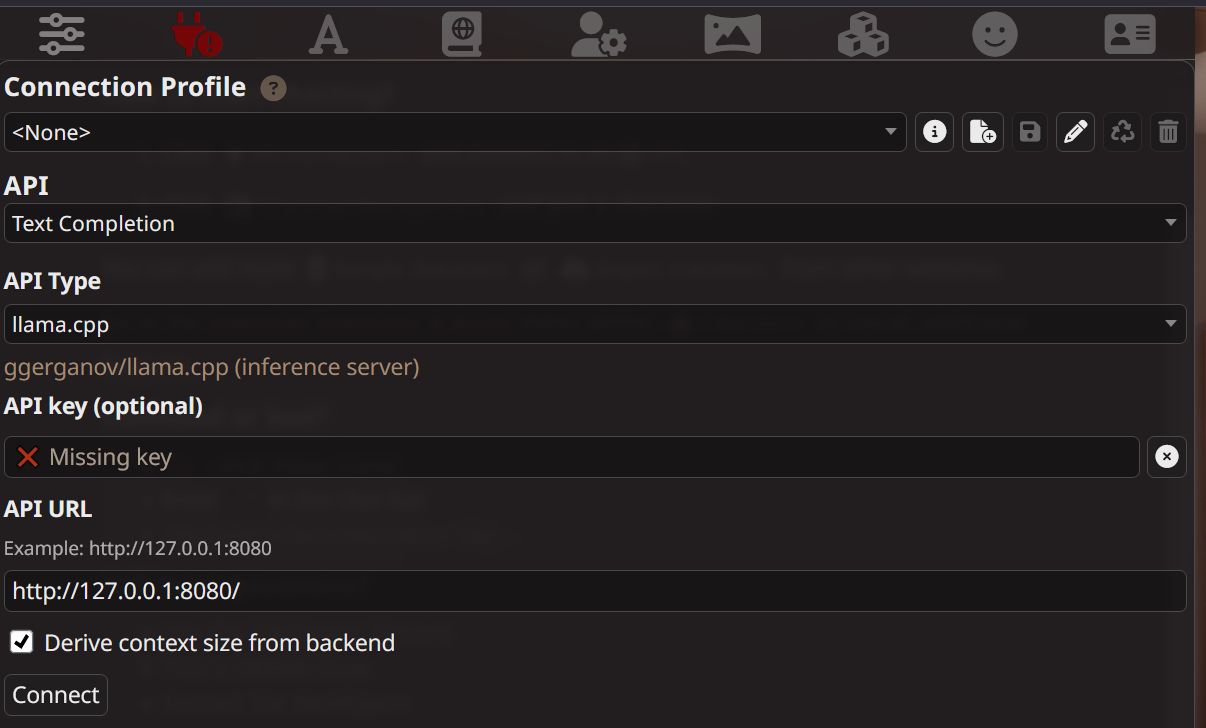The width and height of the screenshot is (1206, 728).
Task: Click the Example: http://127.0.0.1:8080 text
Action: [138, 548]
